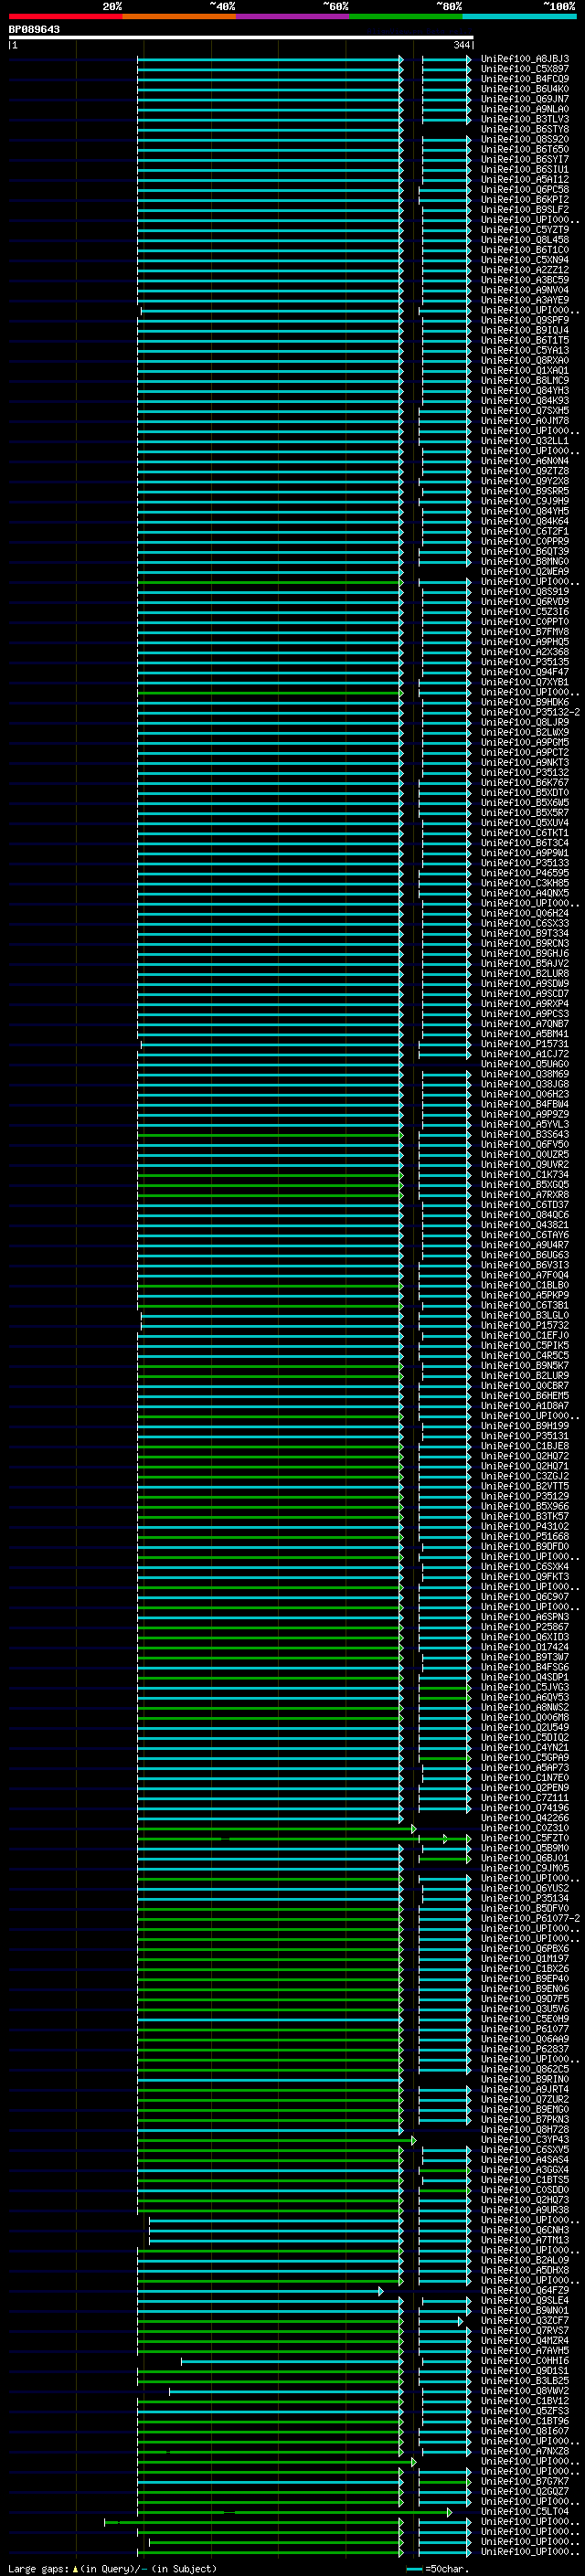This screenshot has height=2576, width=585.
Task: Select the UniRef100_B6STY8 label
Action: click(525, 129)
